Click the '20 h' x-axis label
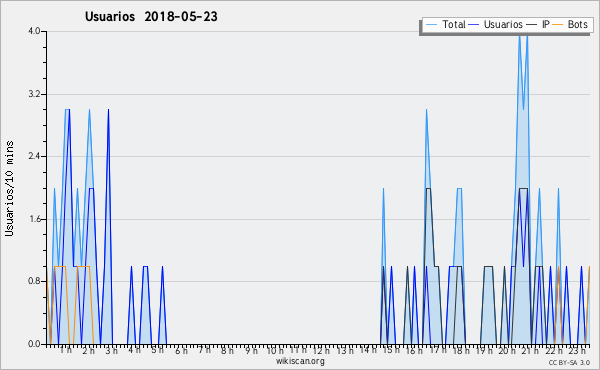Image resolution: width=600 pixels, height=370 pixels. click(x=507, y=351)
